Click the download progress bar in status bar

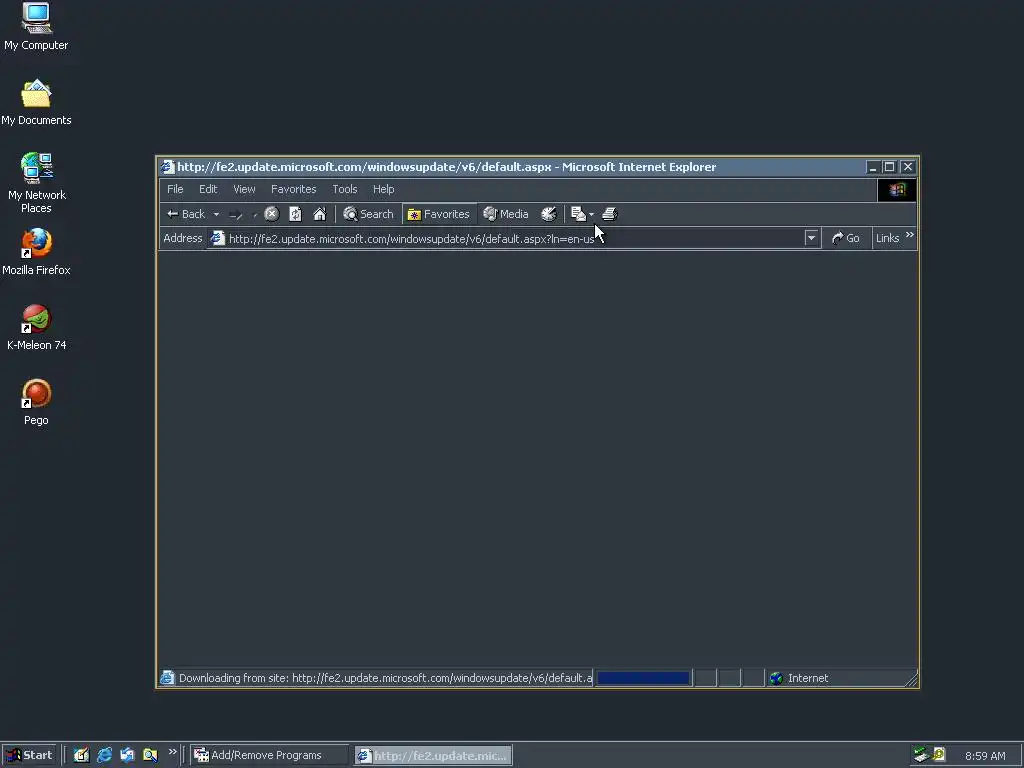point(643,678)
